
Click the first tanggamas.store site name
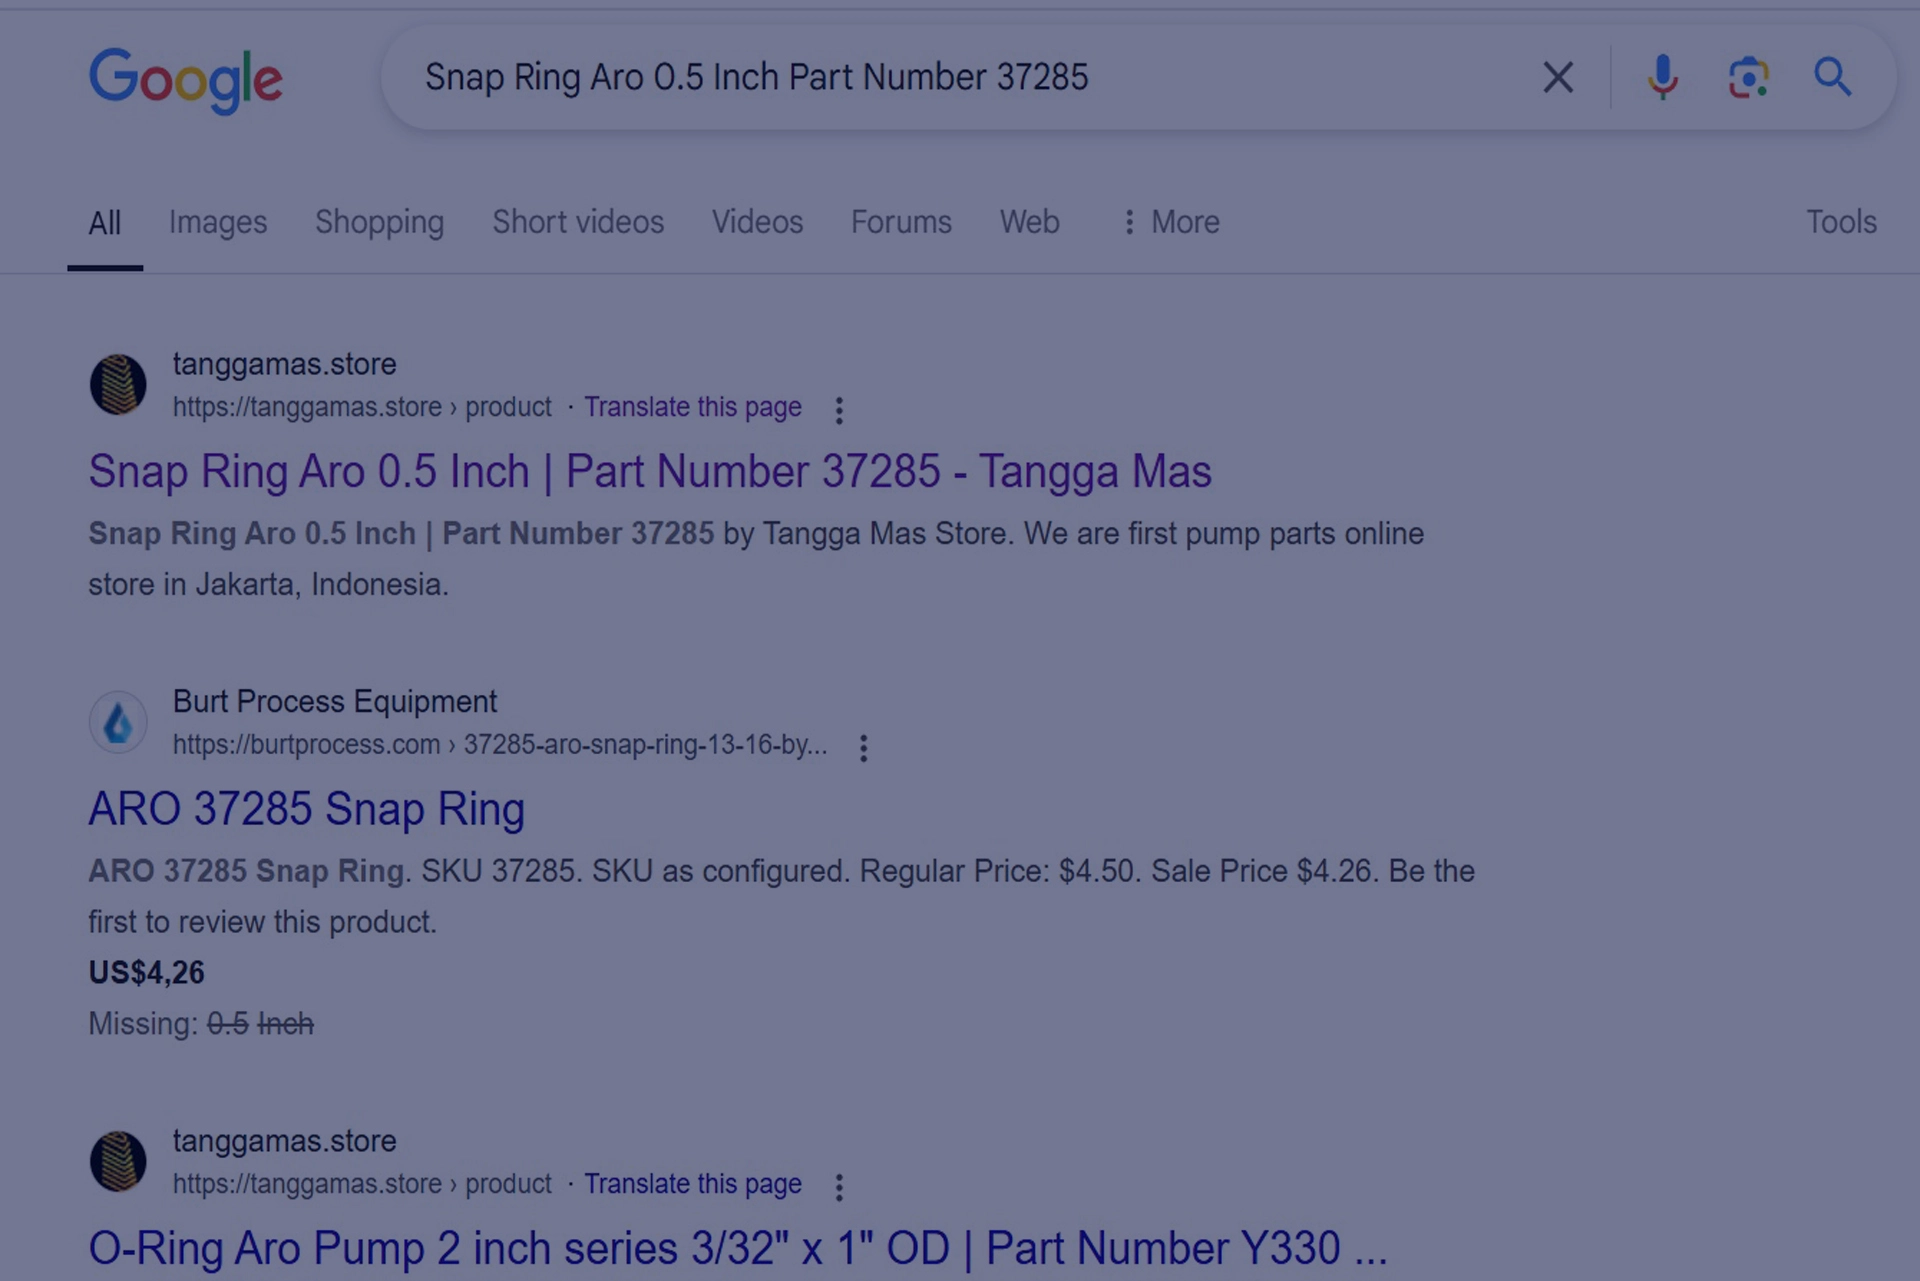point(285,365)
